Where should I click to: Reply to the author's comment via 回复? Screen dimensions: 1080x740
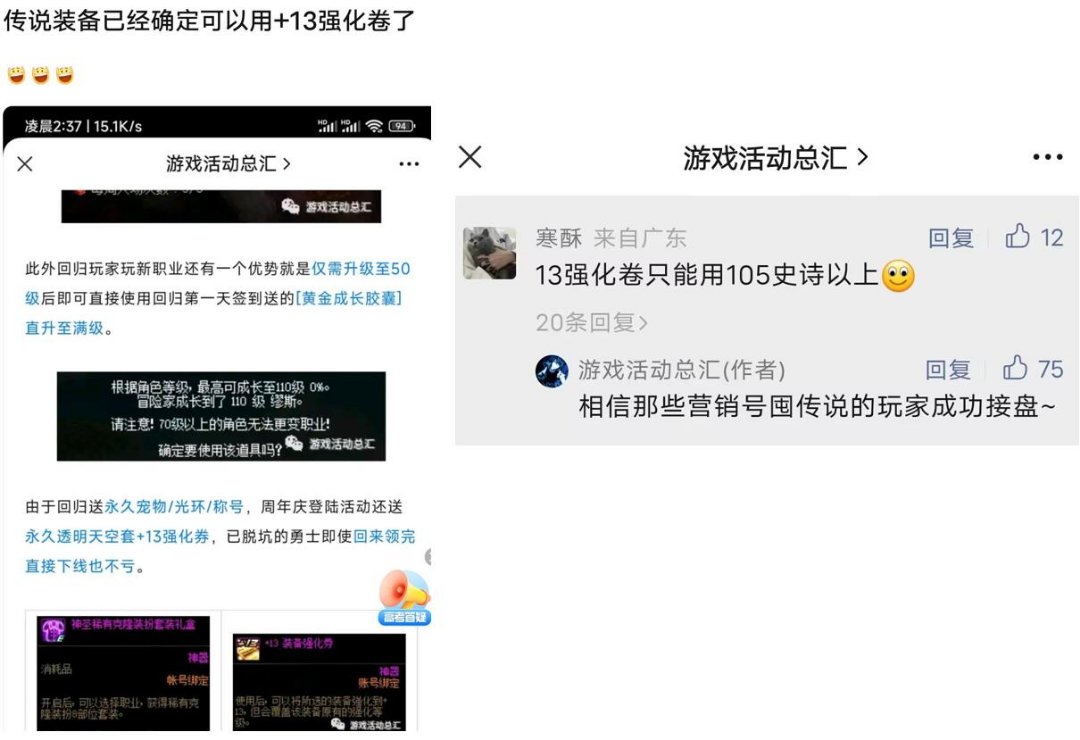point(948,369)
